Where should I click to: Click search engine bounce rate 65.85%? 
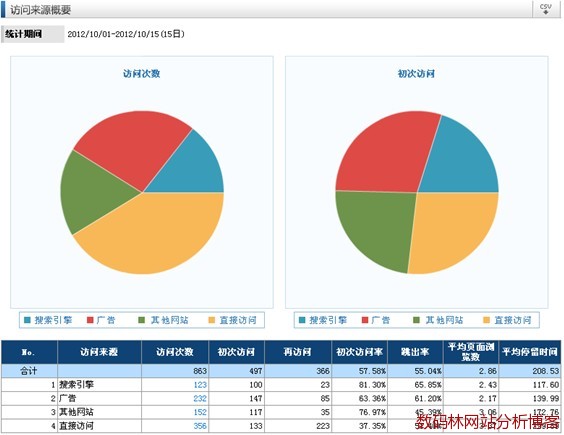tap(428, 385)
